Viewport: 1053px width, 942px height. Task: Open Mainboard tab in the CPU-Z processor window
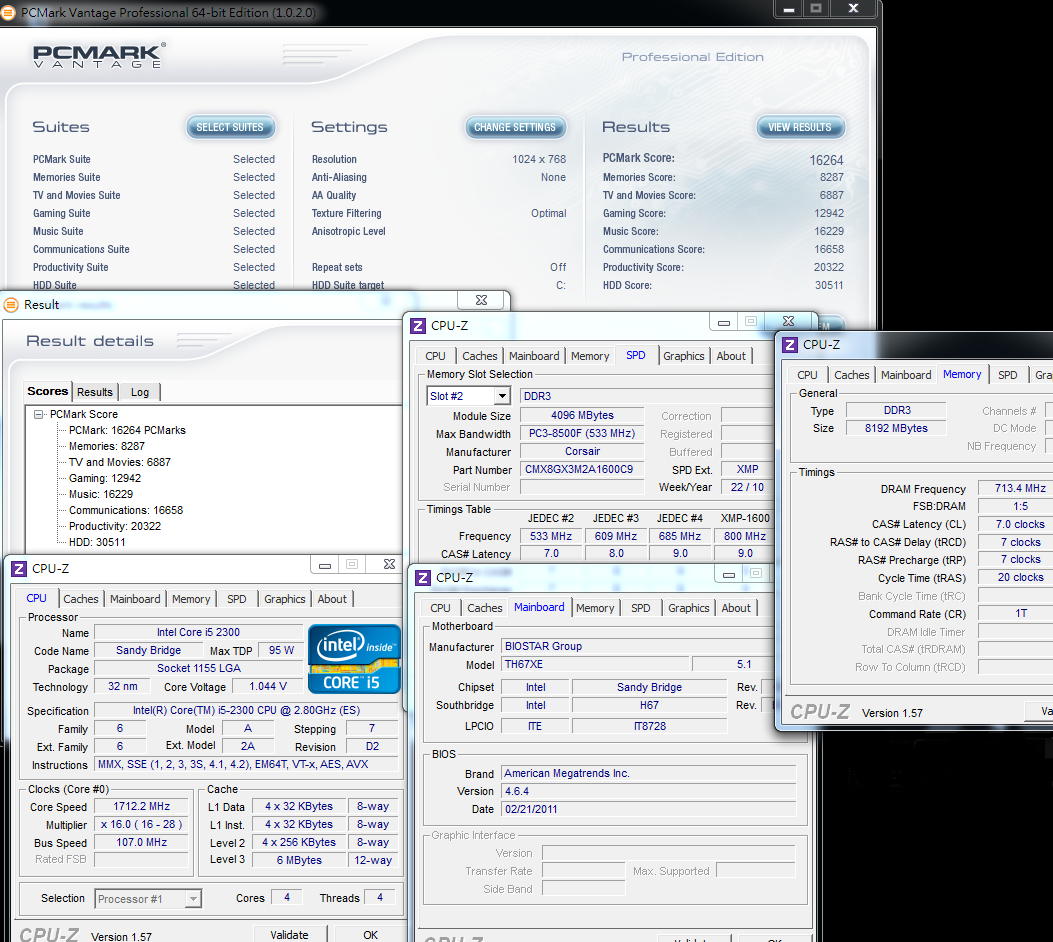point(135,599)
